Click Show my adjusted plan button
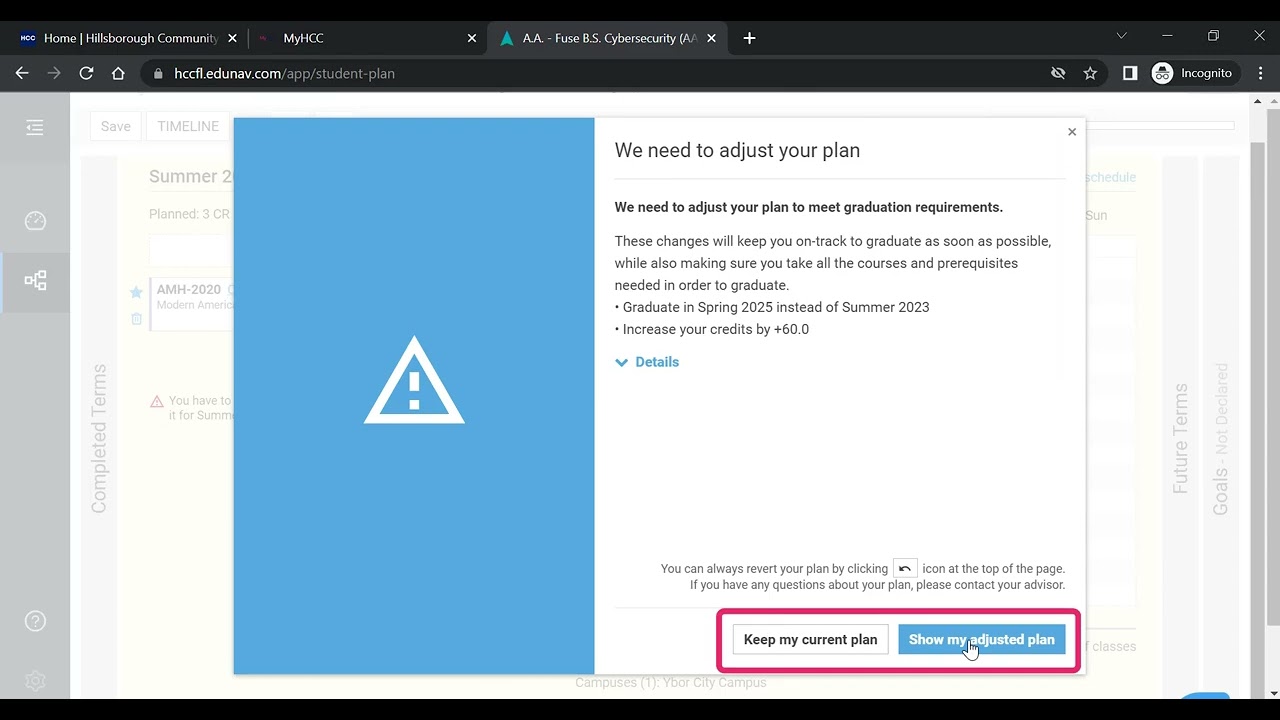Image resolution: width=1280 pixels, height=720 pixels. coord(981,640)
